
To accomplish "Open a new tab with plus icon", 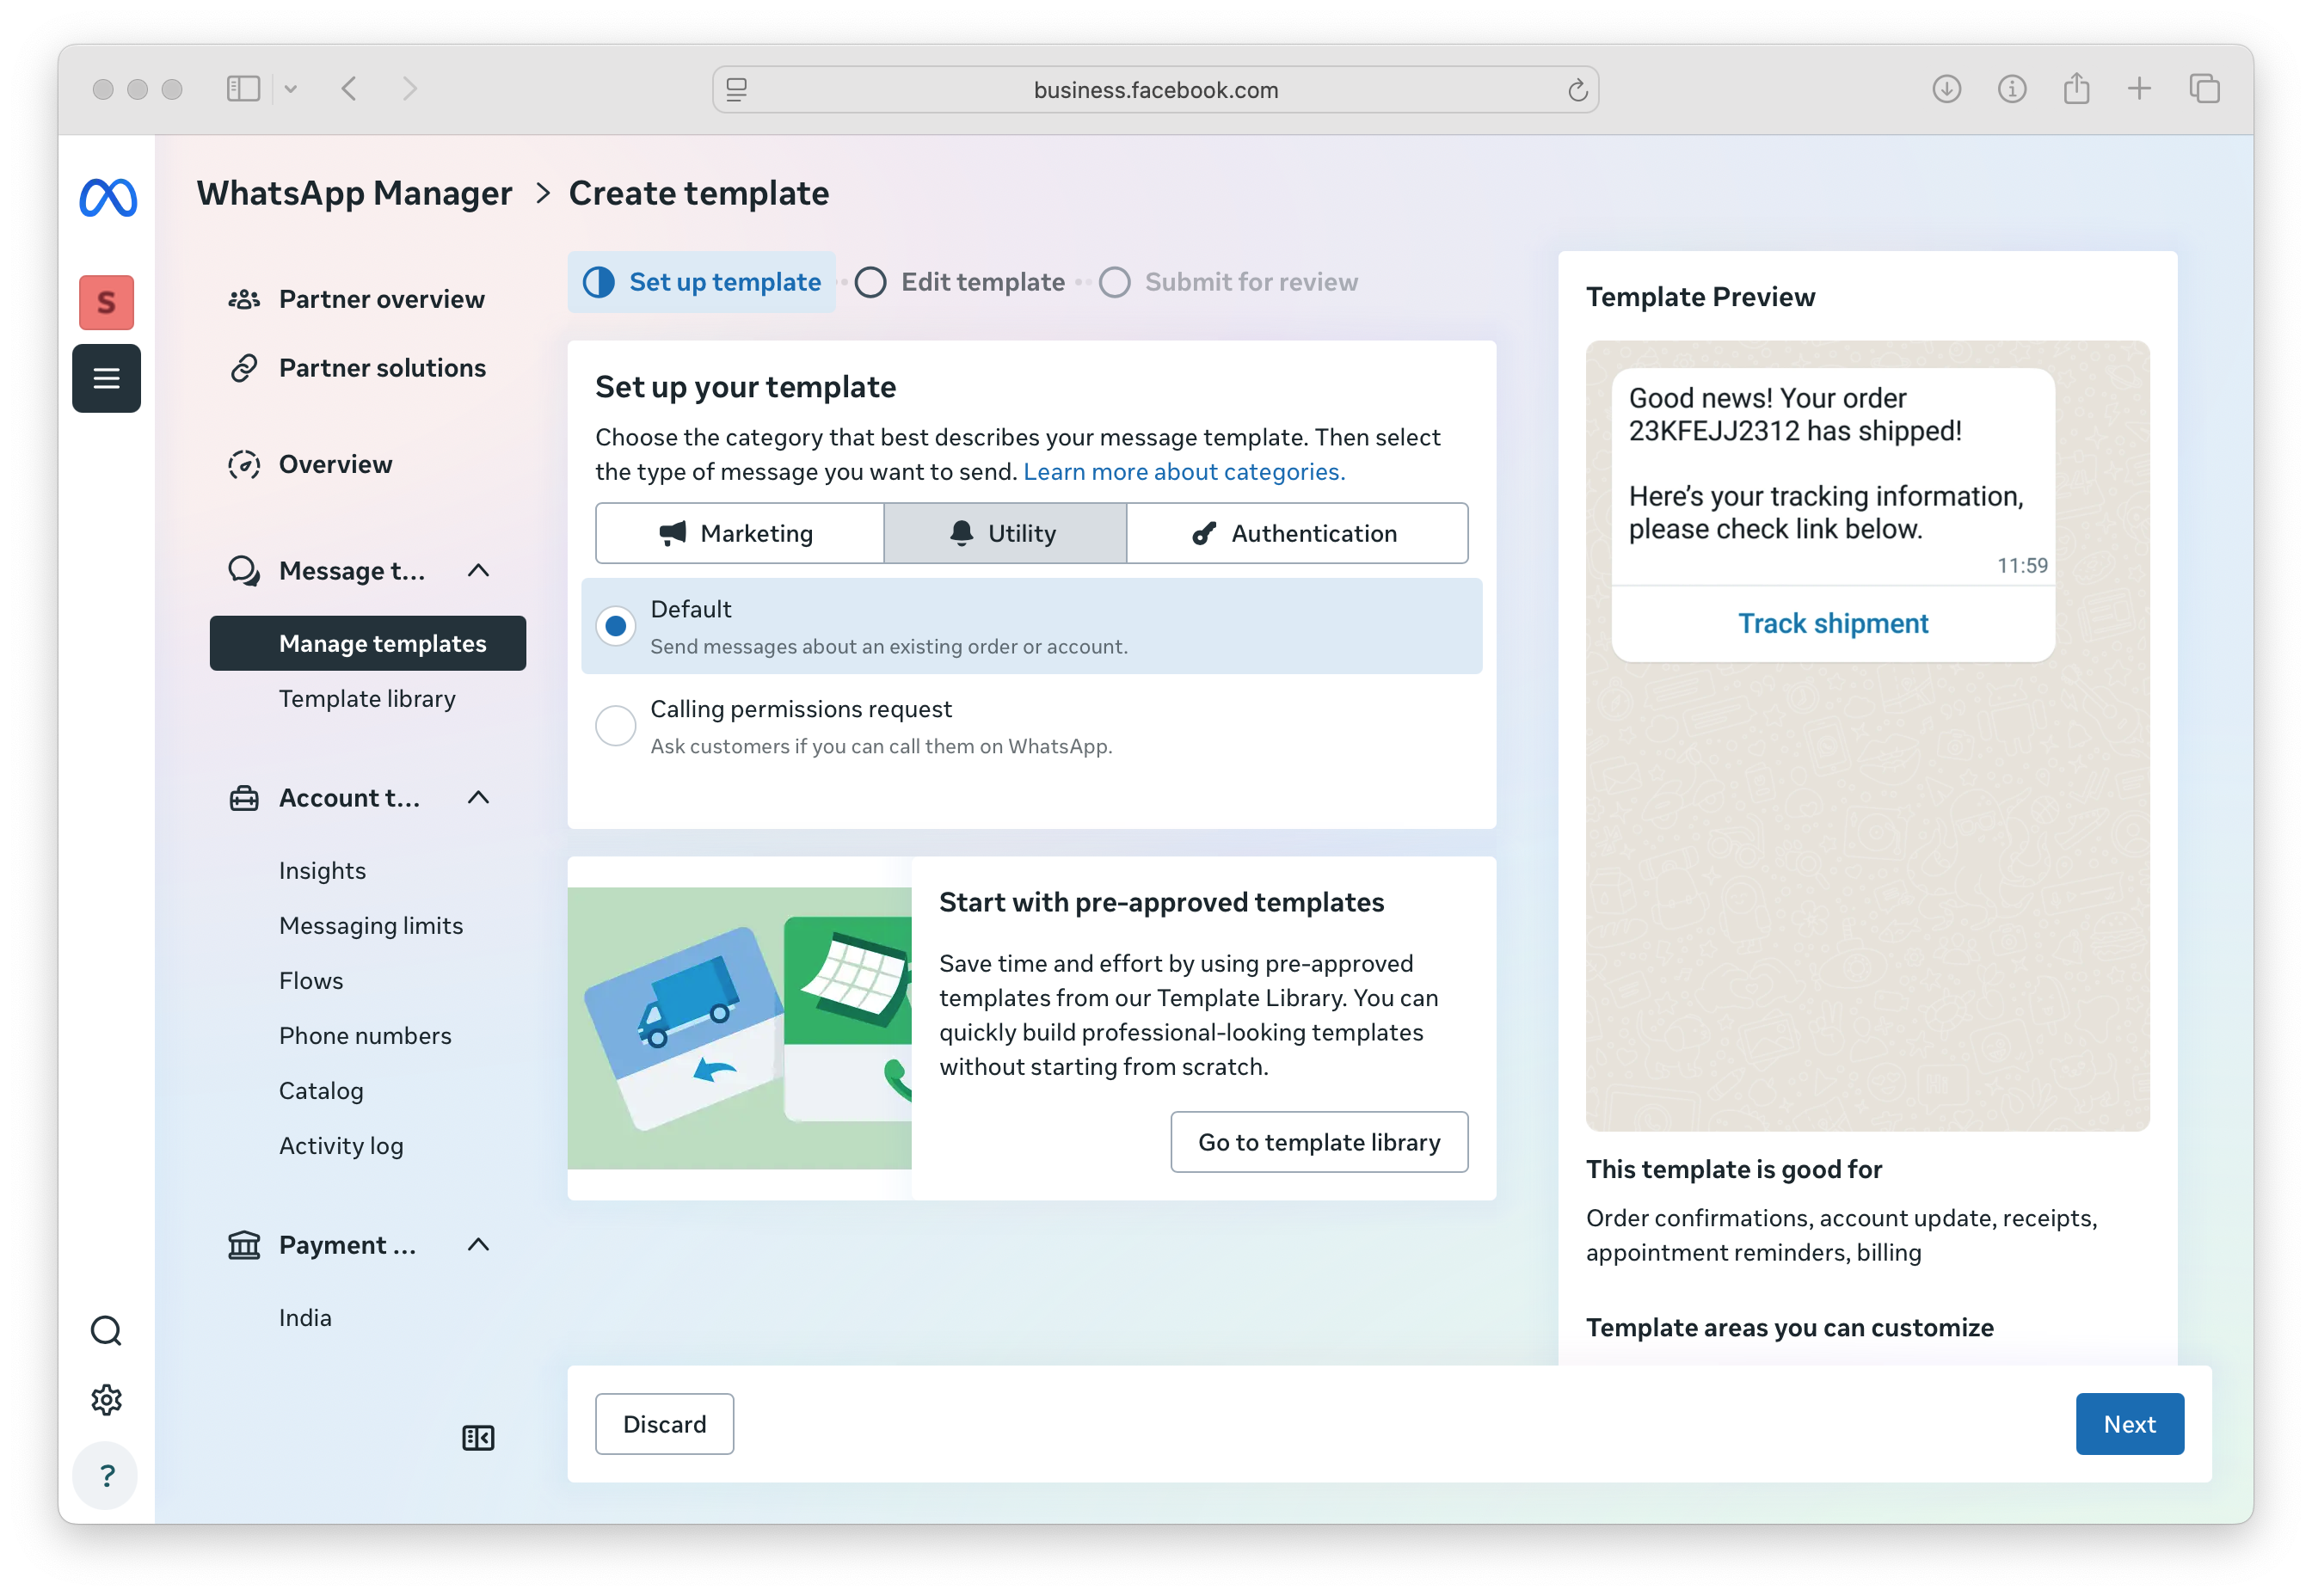I will click(x=2139, y=89).
